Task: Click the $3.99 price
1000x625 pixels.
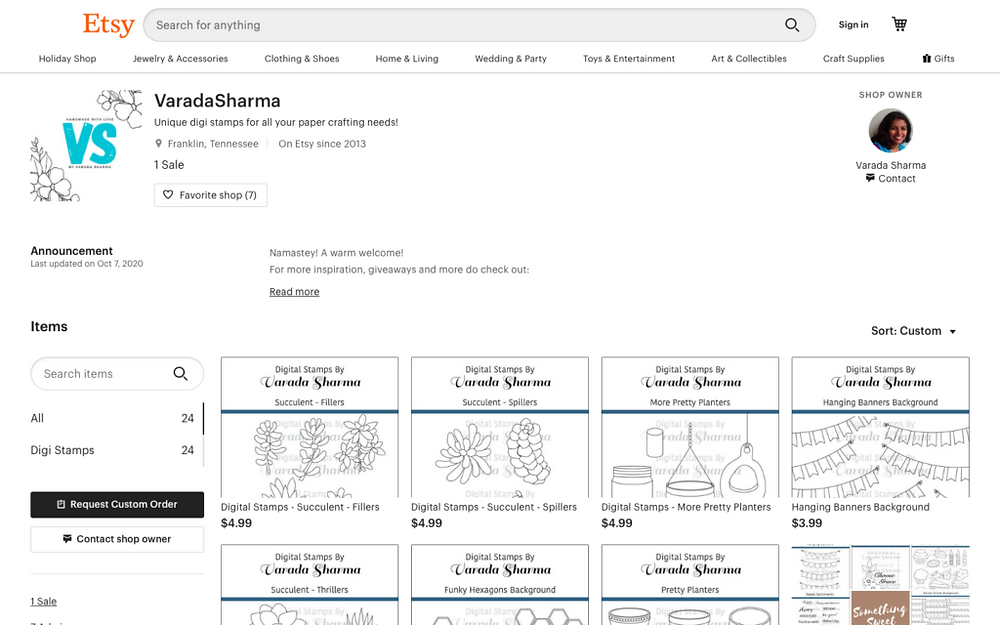Action: click(807, 523)
